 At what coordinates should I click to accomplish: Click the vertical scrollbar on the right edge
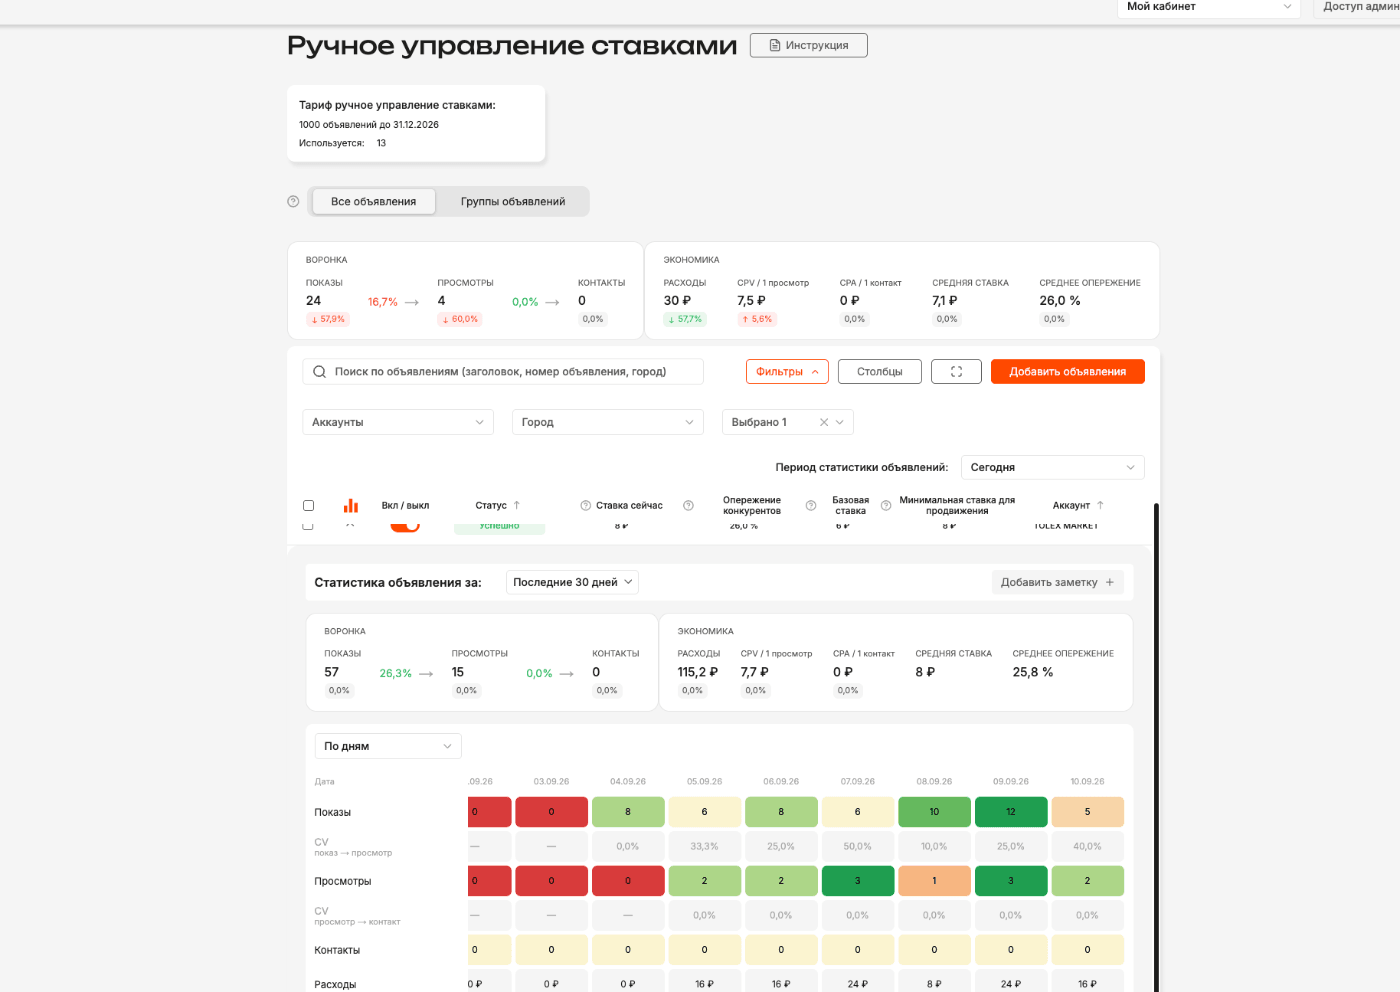(1156, 747)
